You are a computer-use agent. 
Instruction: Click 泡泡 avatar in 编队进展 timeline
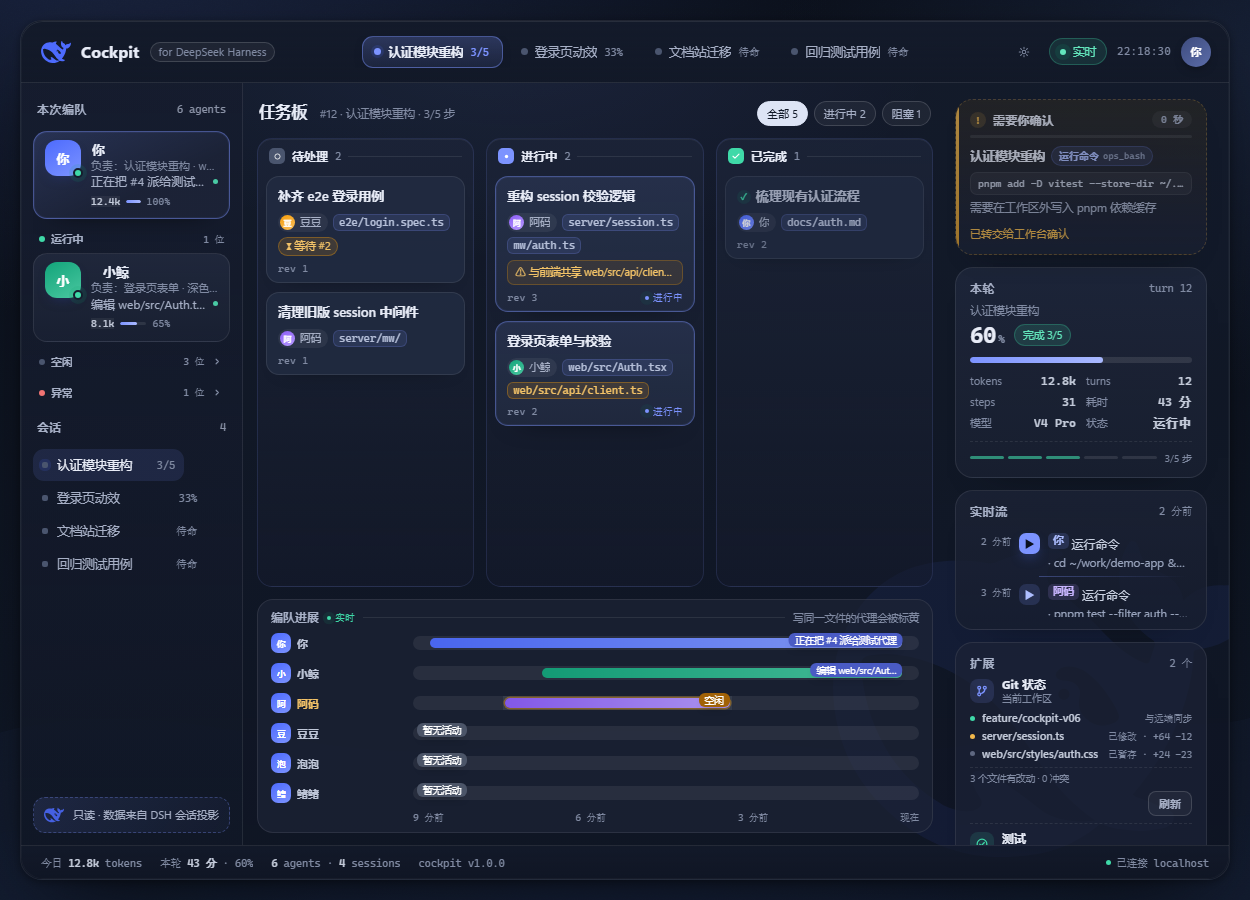280,764
